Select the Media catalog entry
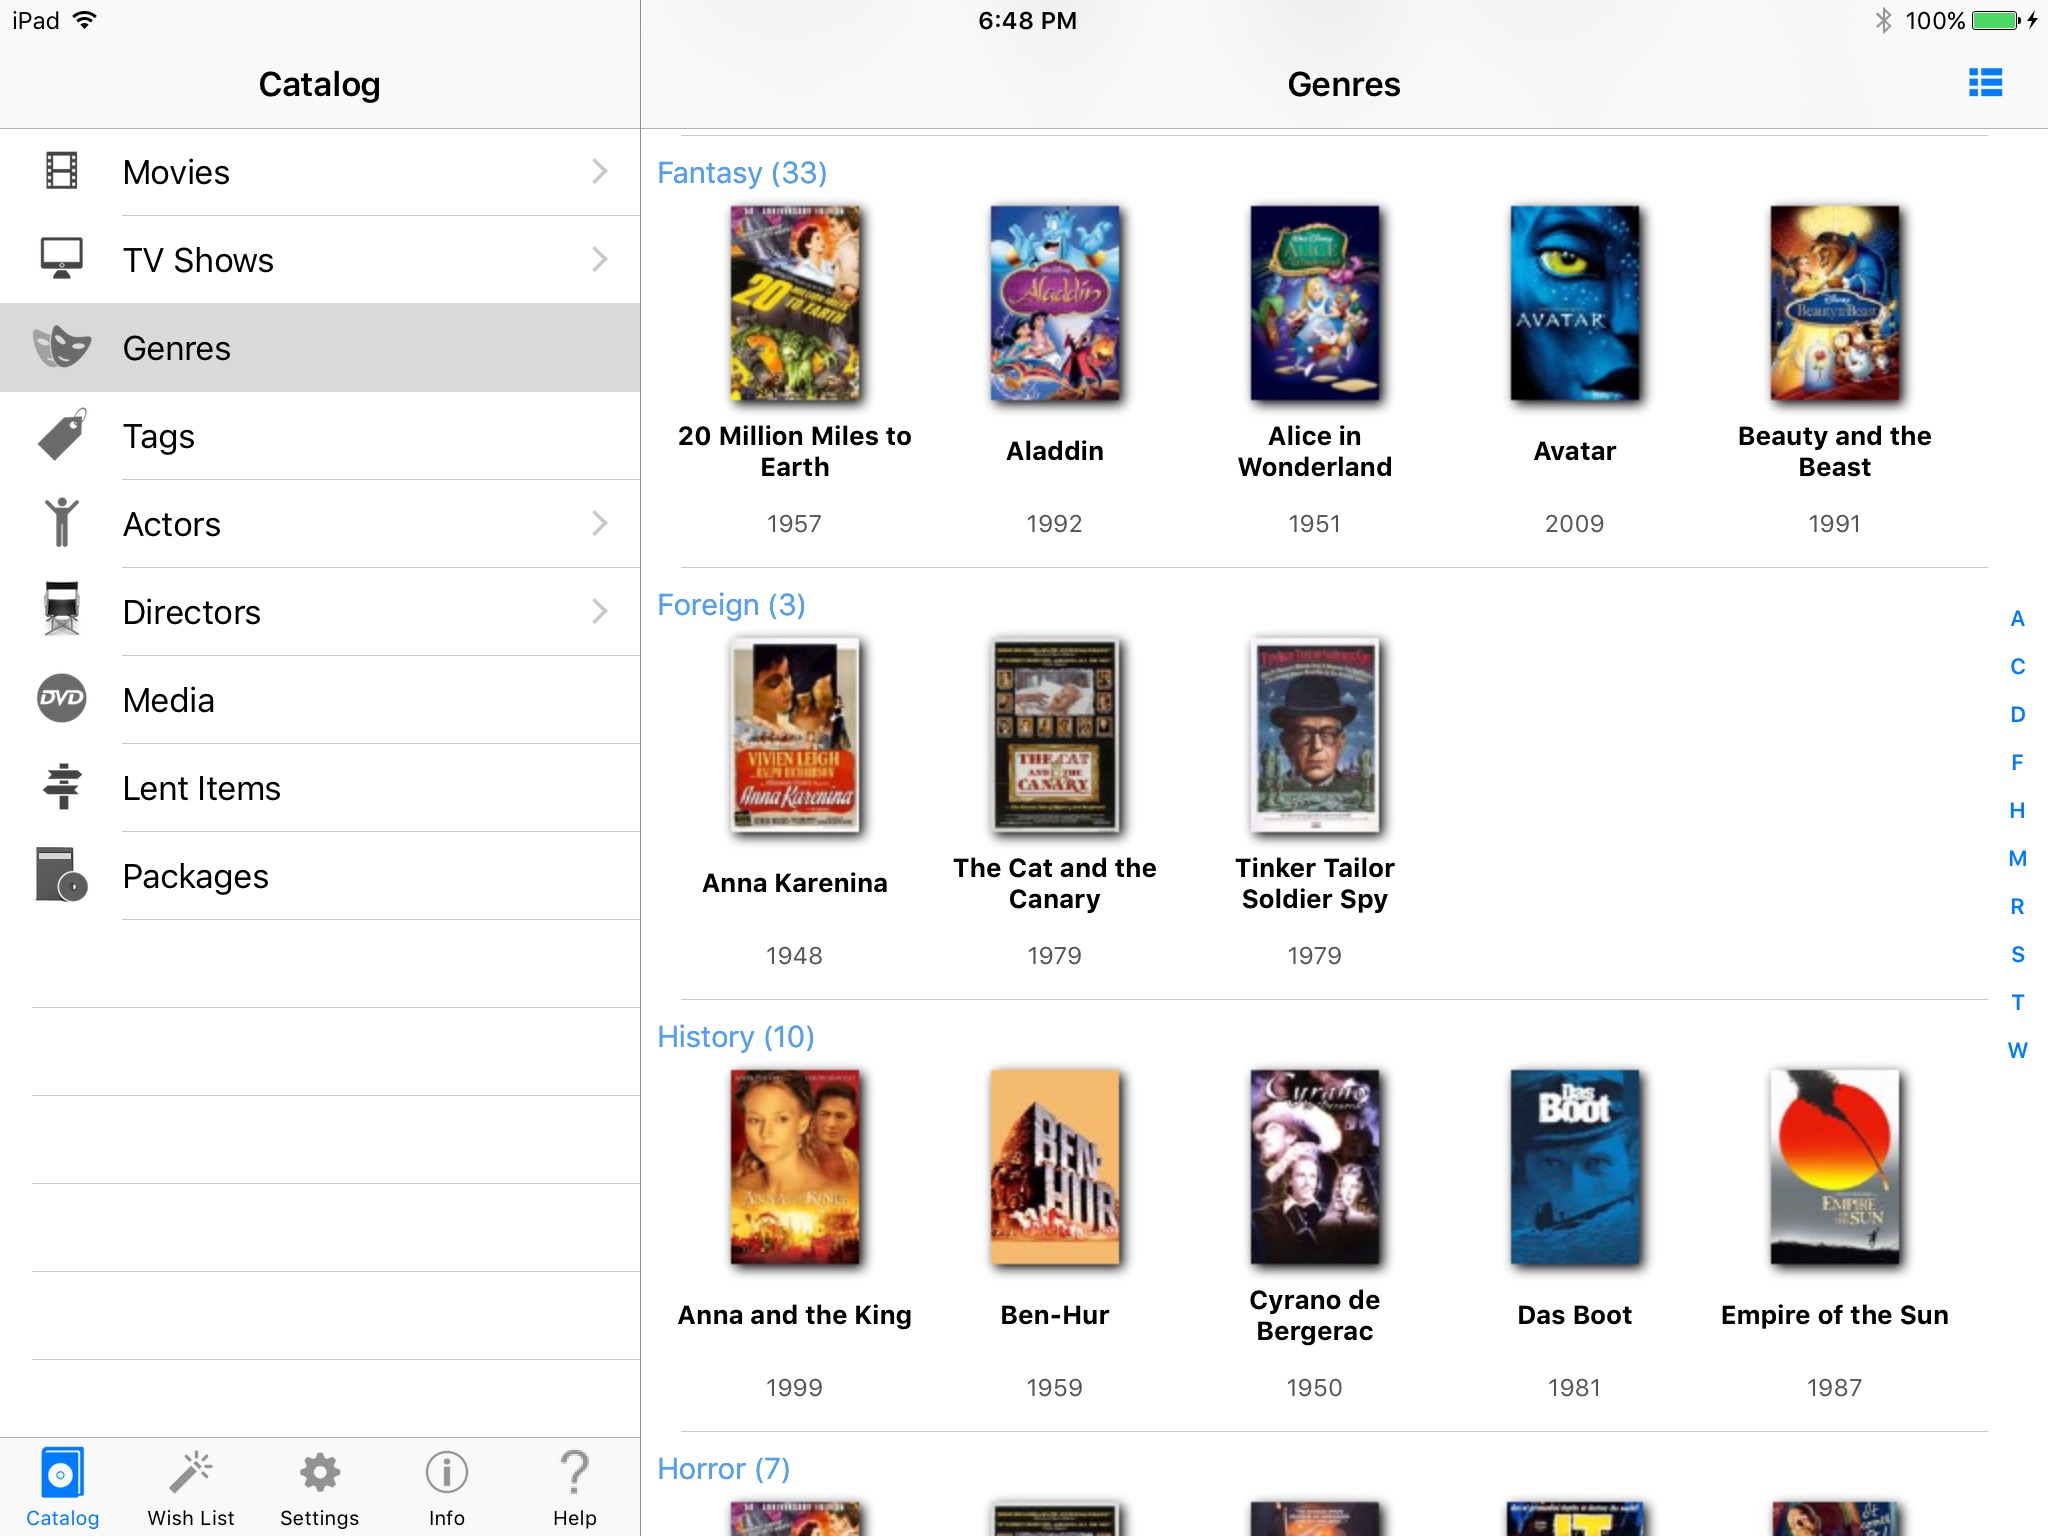This screenshot has width=2048, height=1536. click(x=320, y=700)
